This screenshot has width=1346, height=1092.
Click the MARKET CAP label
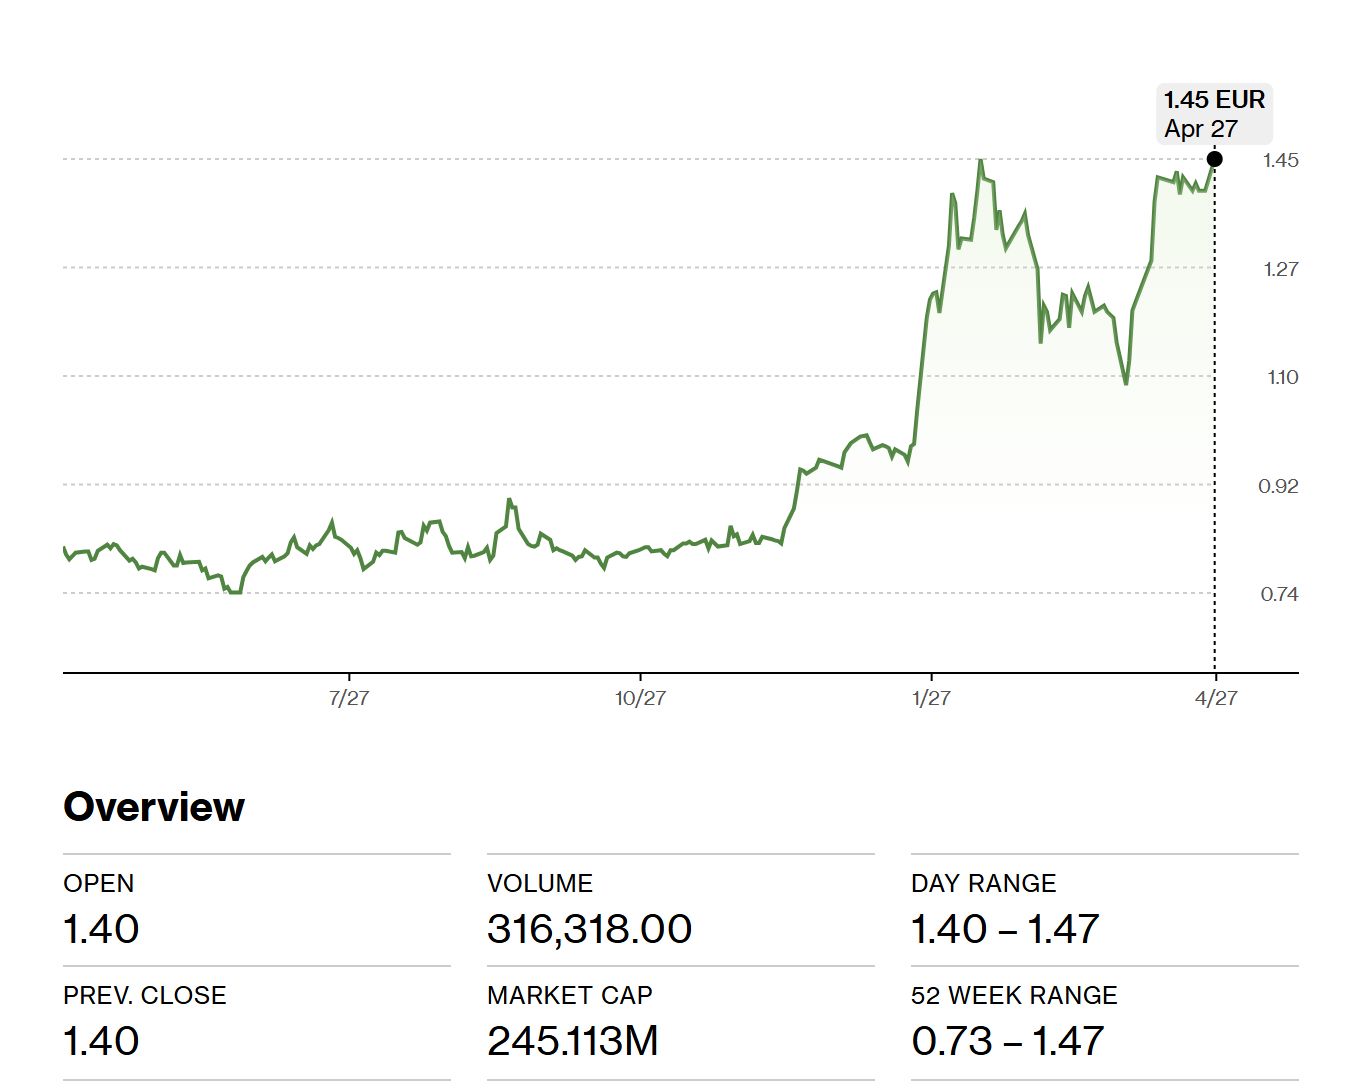569,995
